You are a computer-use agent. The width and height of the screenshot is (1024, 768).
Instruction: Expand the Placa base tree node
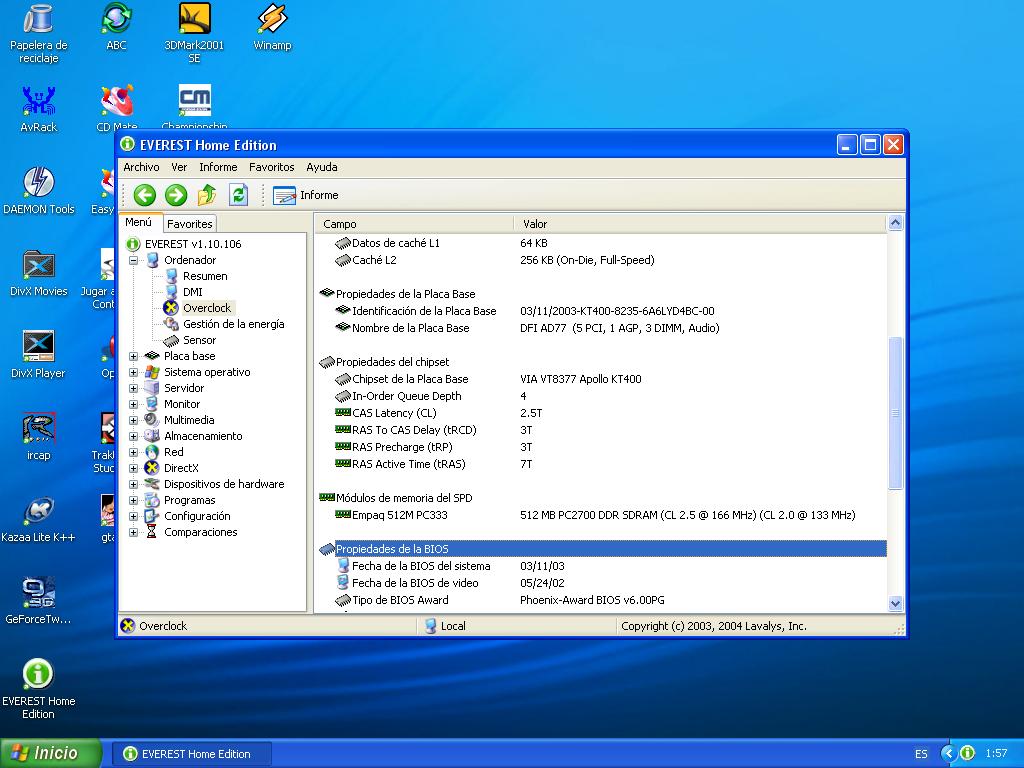coord(134,356)
